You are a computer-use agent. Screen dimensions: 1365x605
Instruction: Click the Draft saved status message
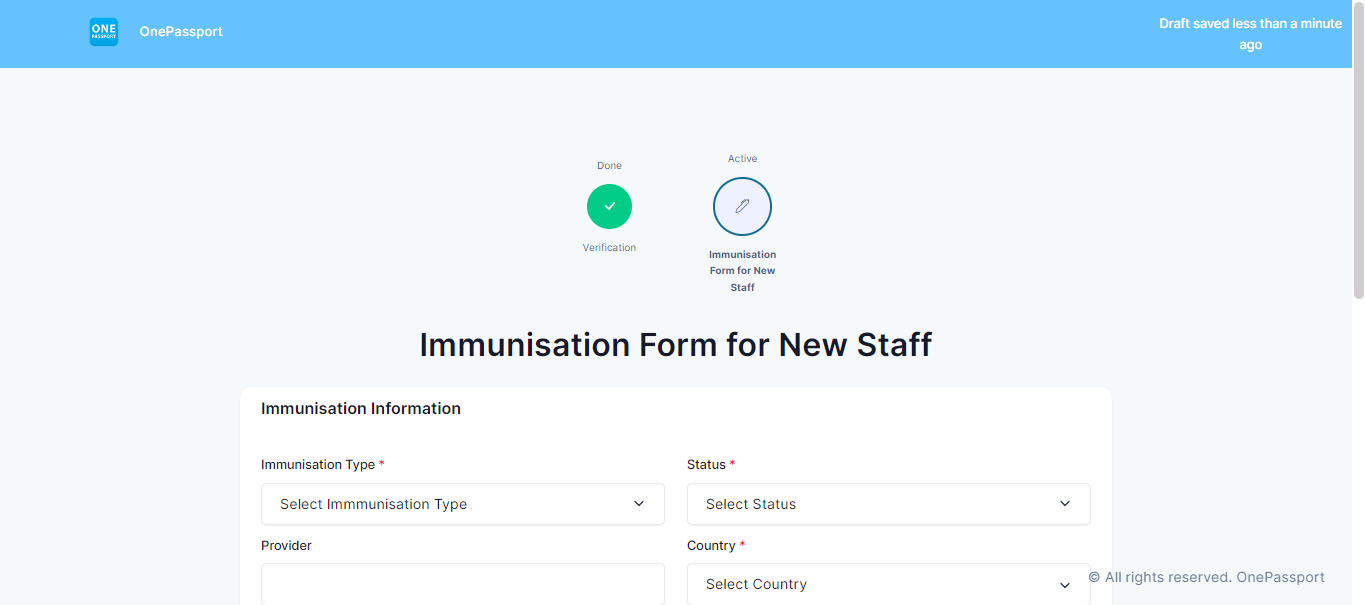pos(1250,34)
